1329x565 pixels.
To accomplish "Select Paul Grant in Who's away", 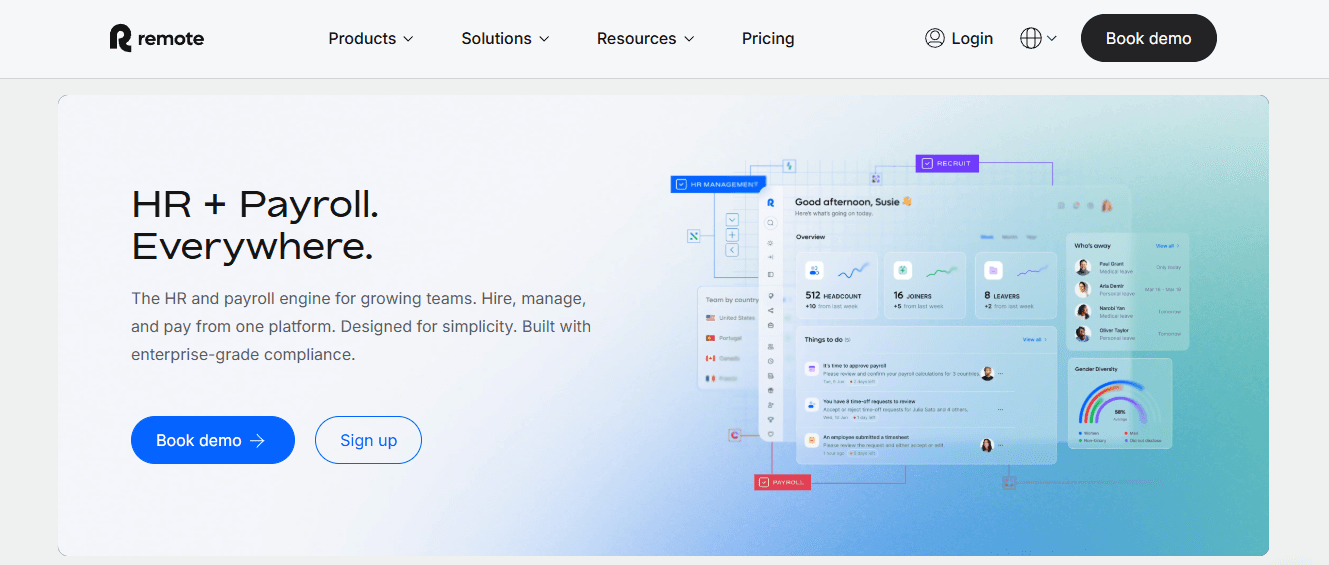I will tap(1127, 267).
